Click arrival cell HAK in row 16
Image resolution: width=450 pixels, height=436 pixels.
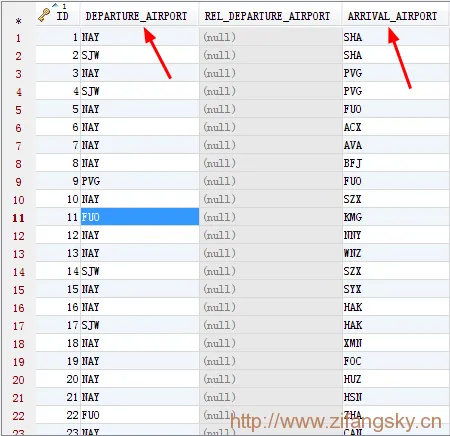point(396,307)
